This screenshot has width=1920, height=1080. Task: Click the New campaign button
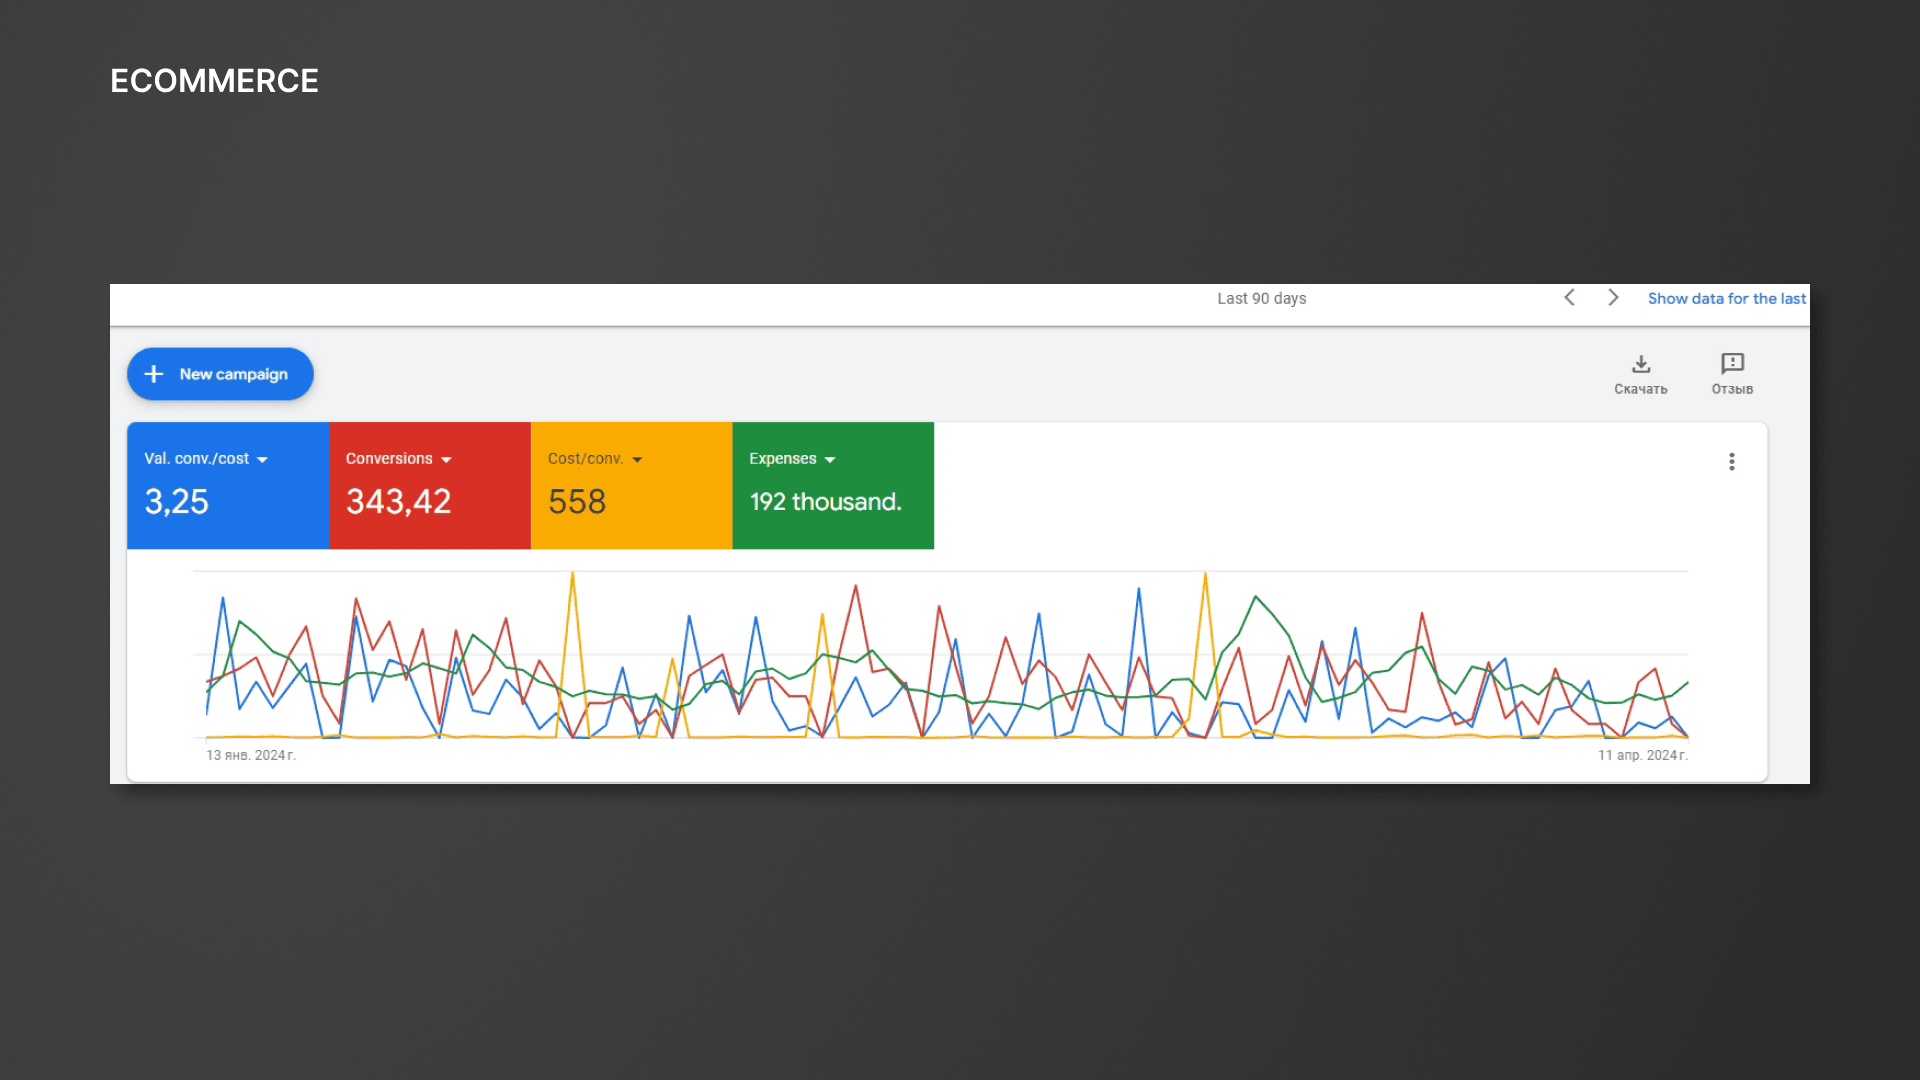pos(220,374)
